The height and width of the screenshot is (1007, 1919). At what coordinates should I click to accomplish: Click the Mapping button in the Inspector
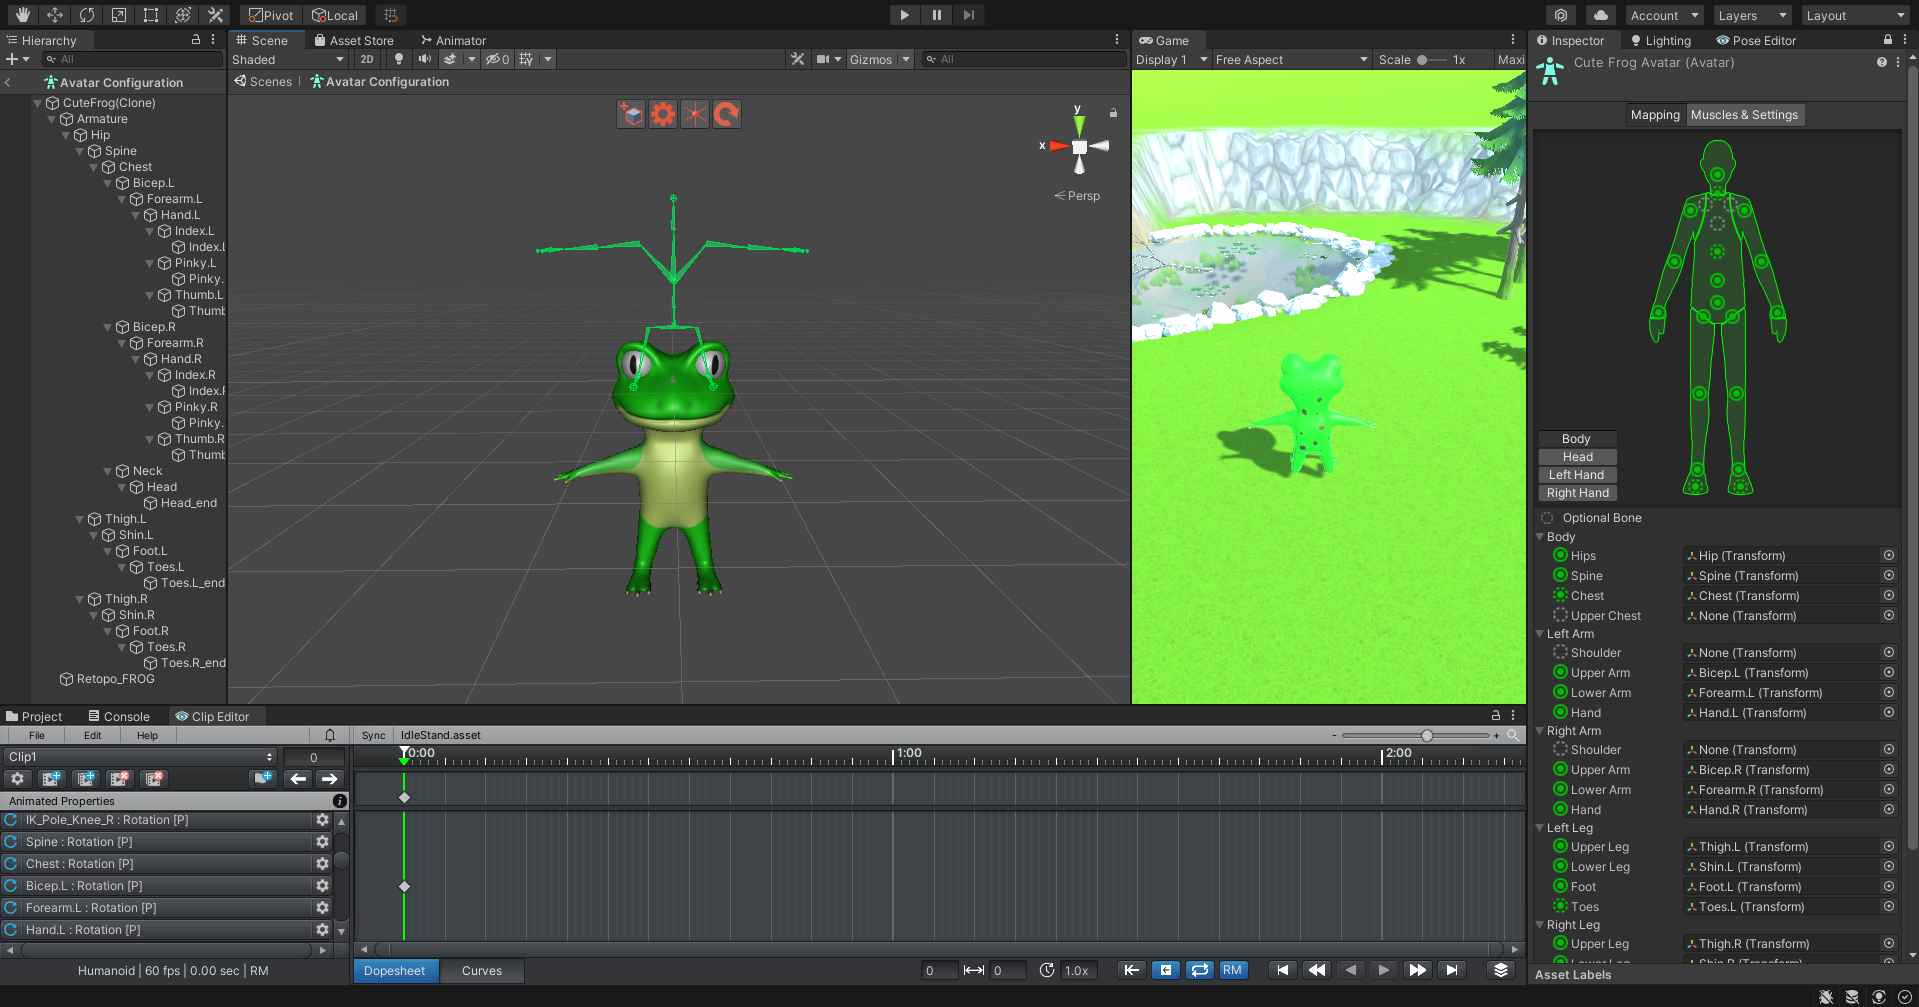pyautogui.click(x=1655, y=115)
